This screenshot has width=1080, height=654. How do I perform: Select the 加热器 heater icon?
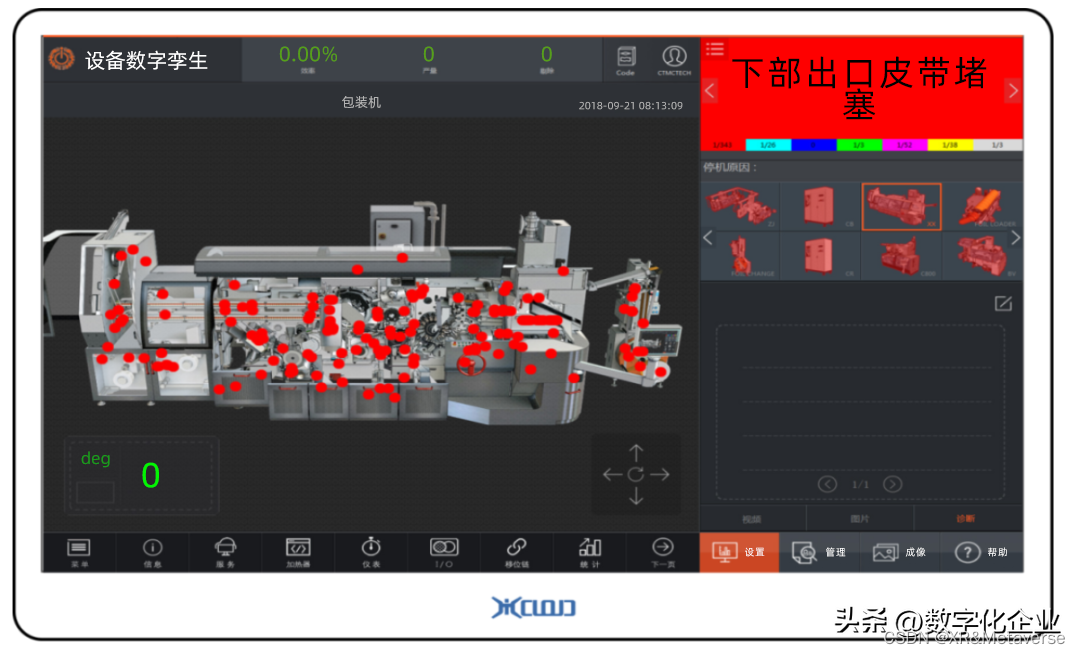click(x=298, y=551)
